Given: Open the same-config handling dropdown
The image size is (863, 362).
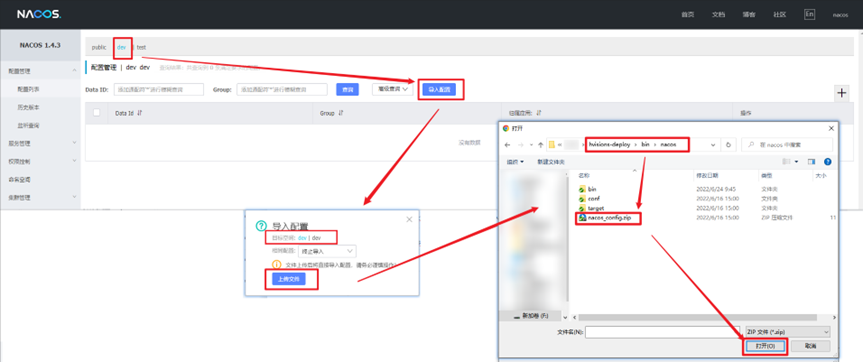Looking at the screenshot, I should [327, 251].
